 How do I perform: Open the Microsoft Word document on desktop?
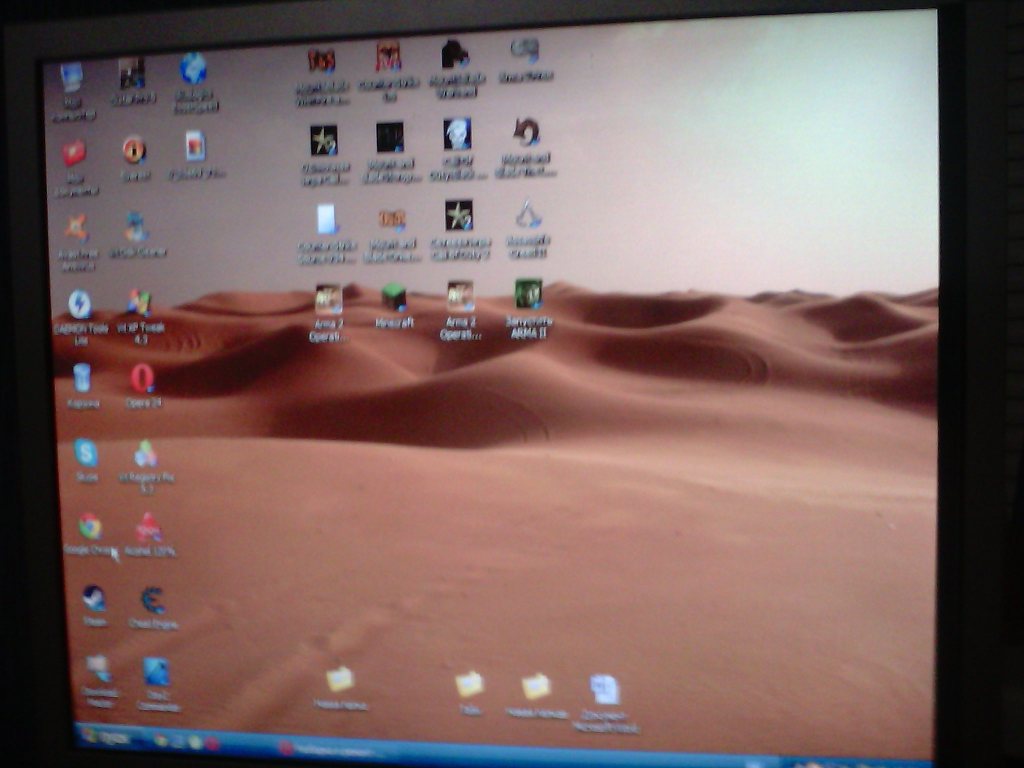(x=604, y=690)
